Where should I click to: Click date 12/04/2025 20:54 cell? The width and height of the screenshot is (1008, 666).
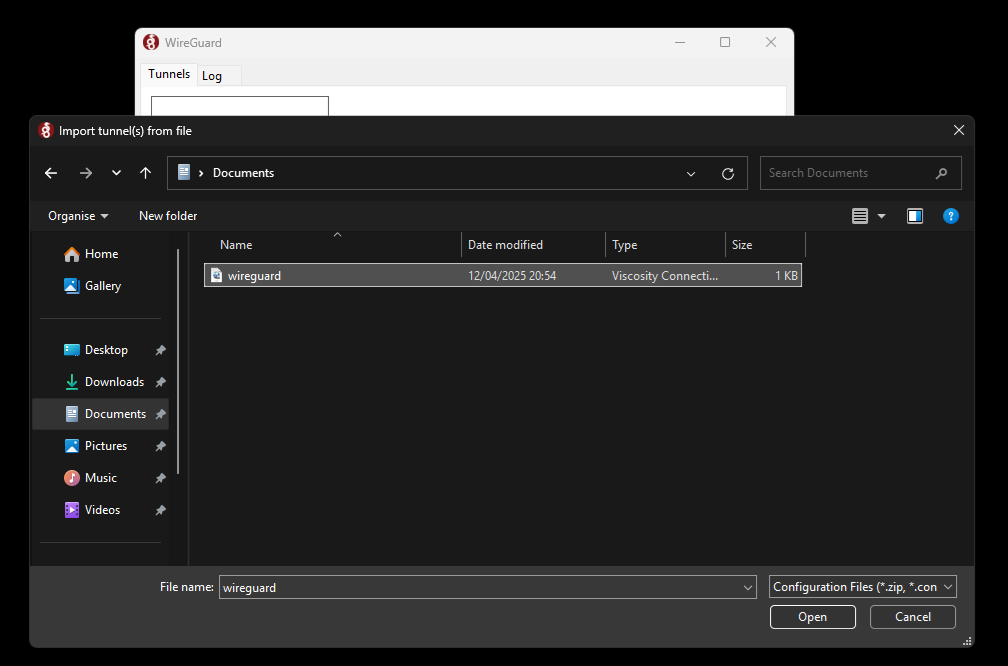(512, 276)
